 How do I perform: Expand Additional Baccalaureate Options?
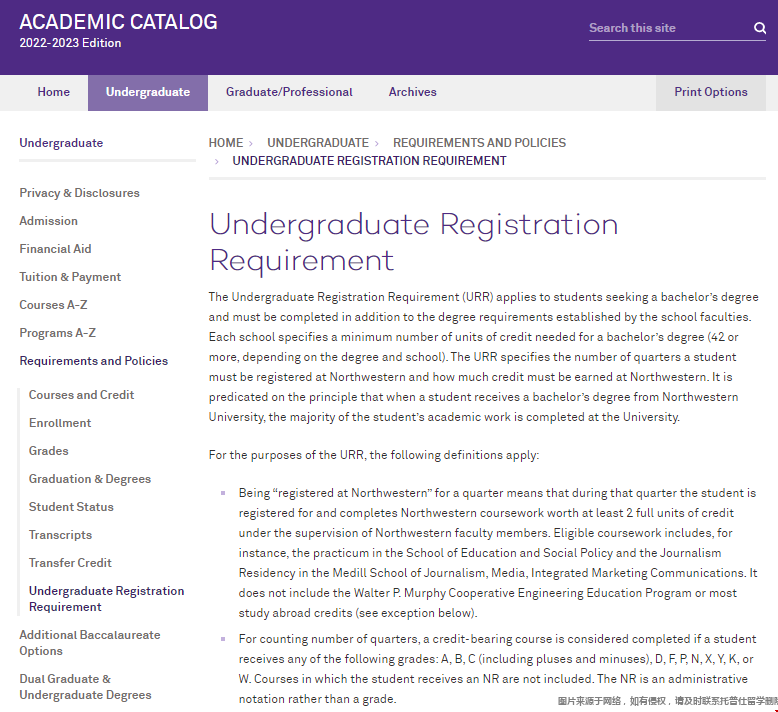(x=89, y=642)
